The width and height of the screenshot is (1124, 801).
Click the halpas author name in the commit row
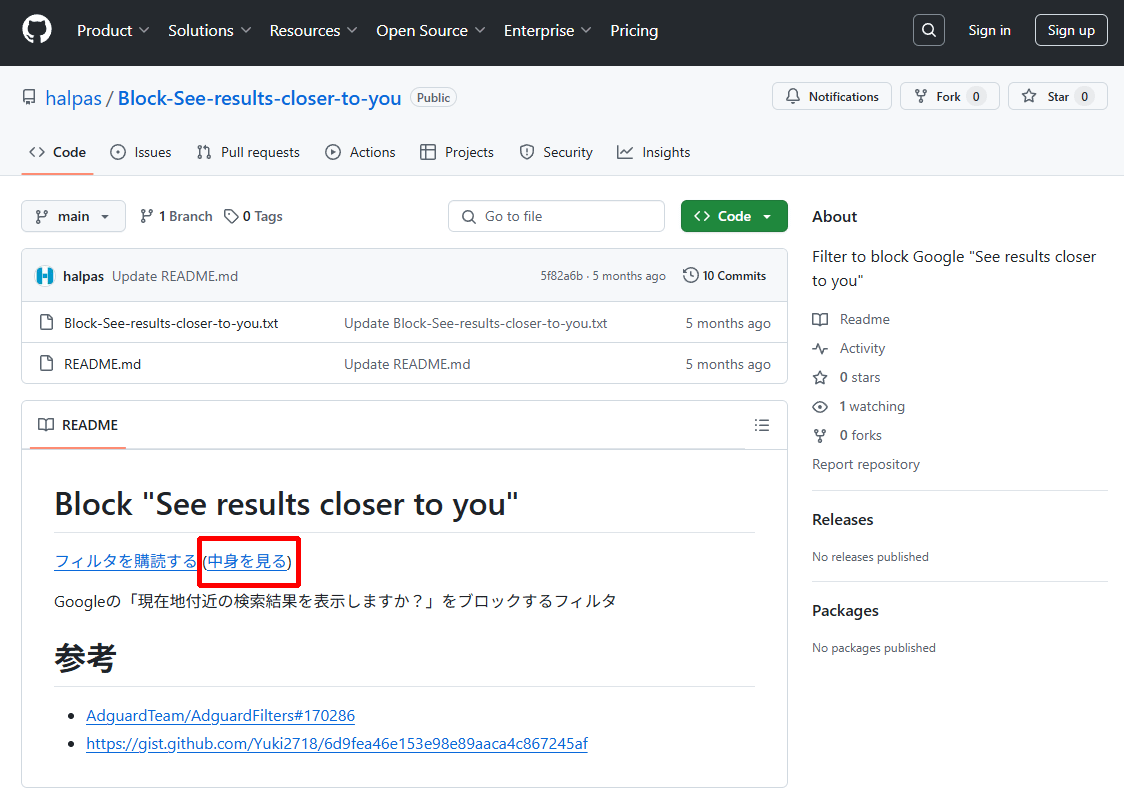[83, 276]
